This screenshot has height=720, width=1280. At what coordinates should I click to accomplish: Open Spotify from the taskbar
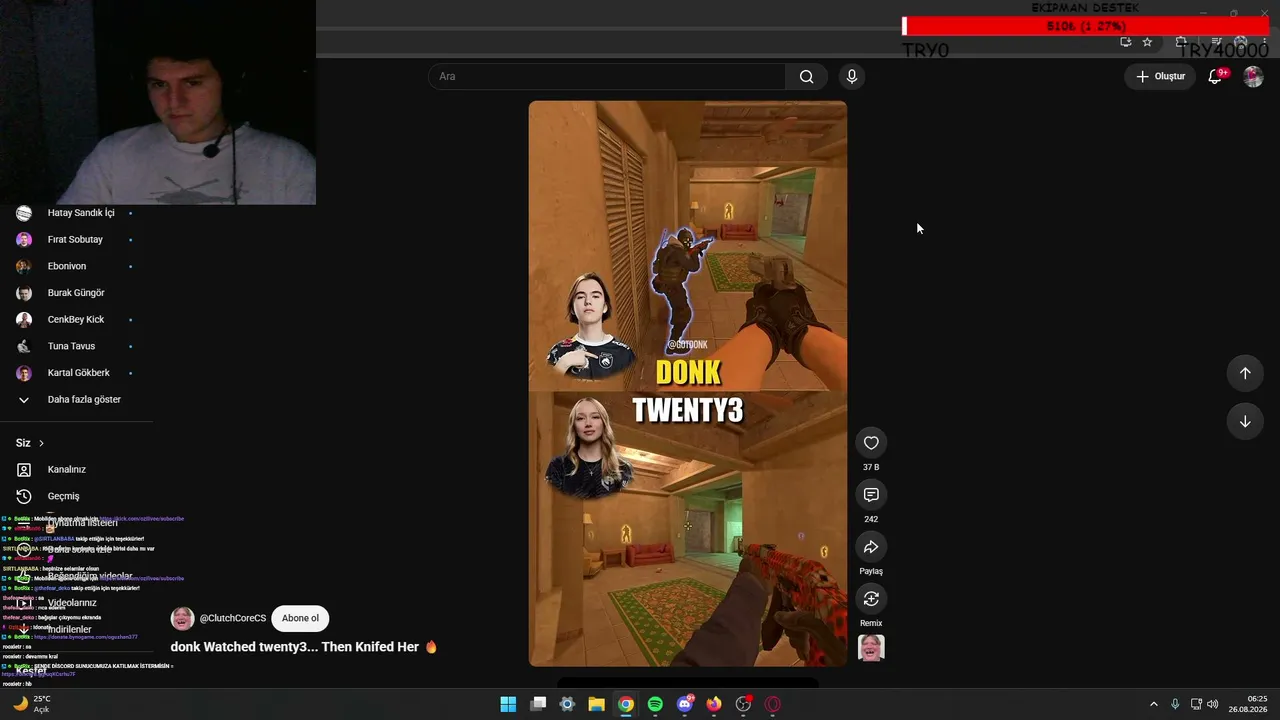pos(655,704)
